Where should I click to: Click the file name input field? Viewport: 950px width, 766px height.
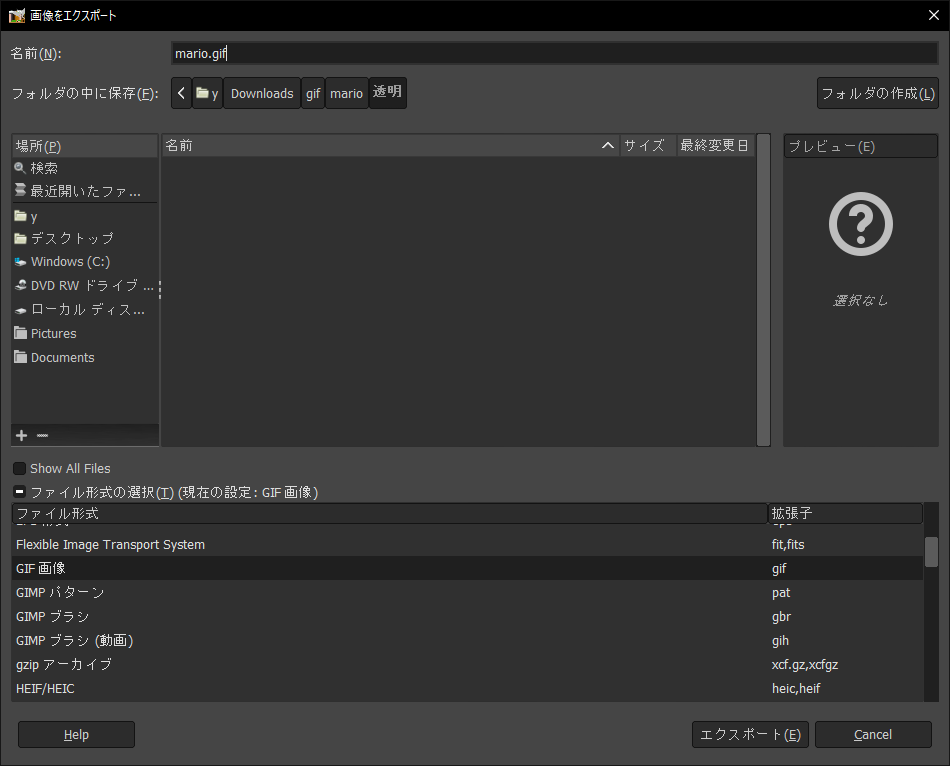[553, 53]
